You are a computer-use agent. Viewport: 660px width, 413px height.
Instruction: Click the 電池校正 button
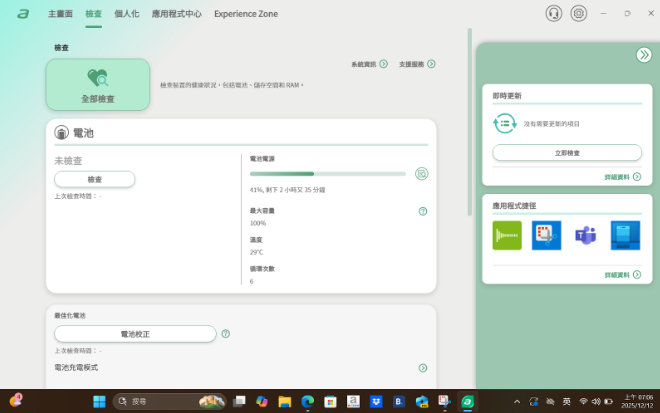135,334
